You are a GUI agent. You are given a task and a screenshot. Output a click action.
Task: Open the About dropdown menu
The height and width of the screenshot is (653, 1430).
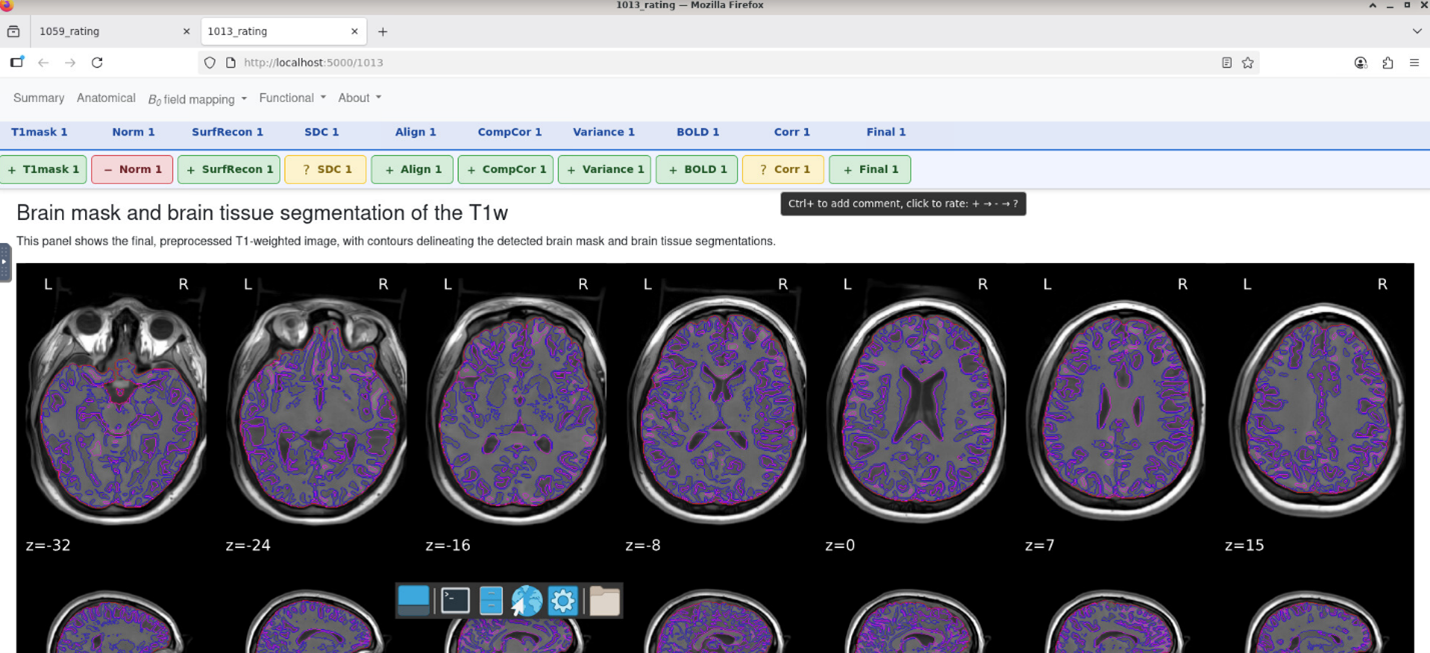coord(359,98)
